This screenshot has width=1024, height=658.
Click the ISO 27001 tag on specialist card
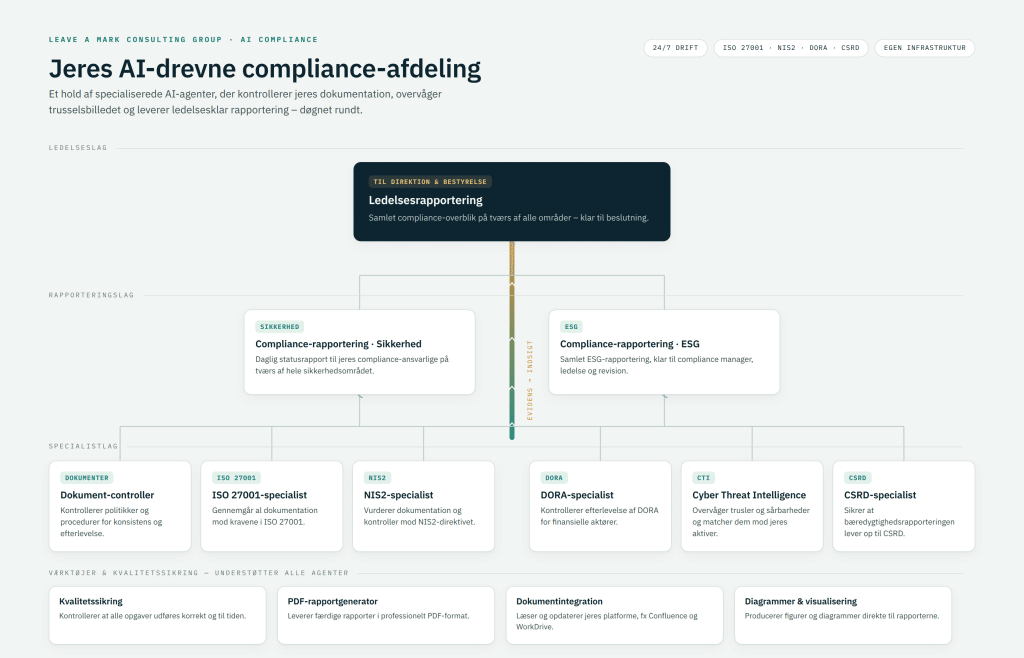(236, 478)
